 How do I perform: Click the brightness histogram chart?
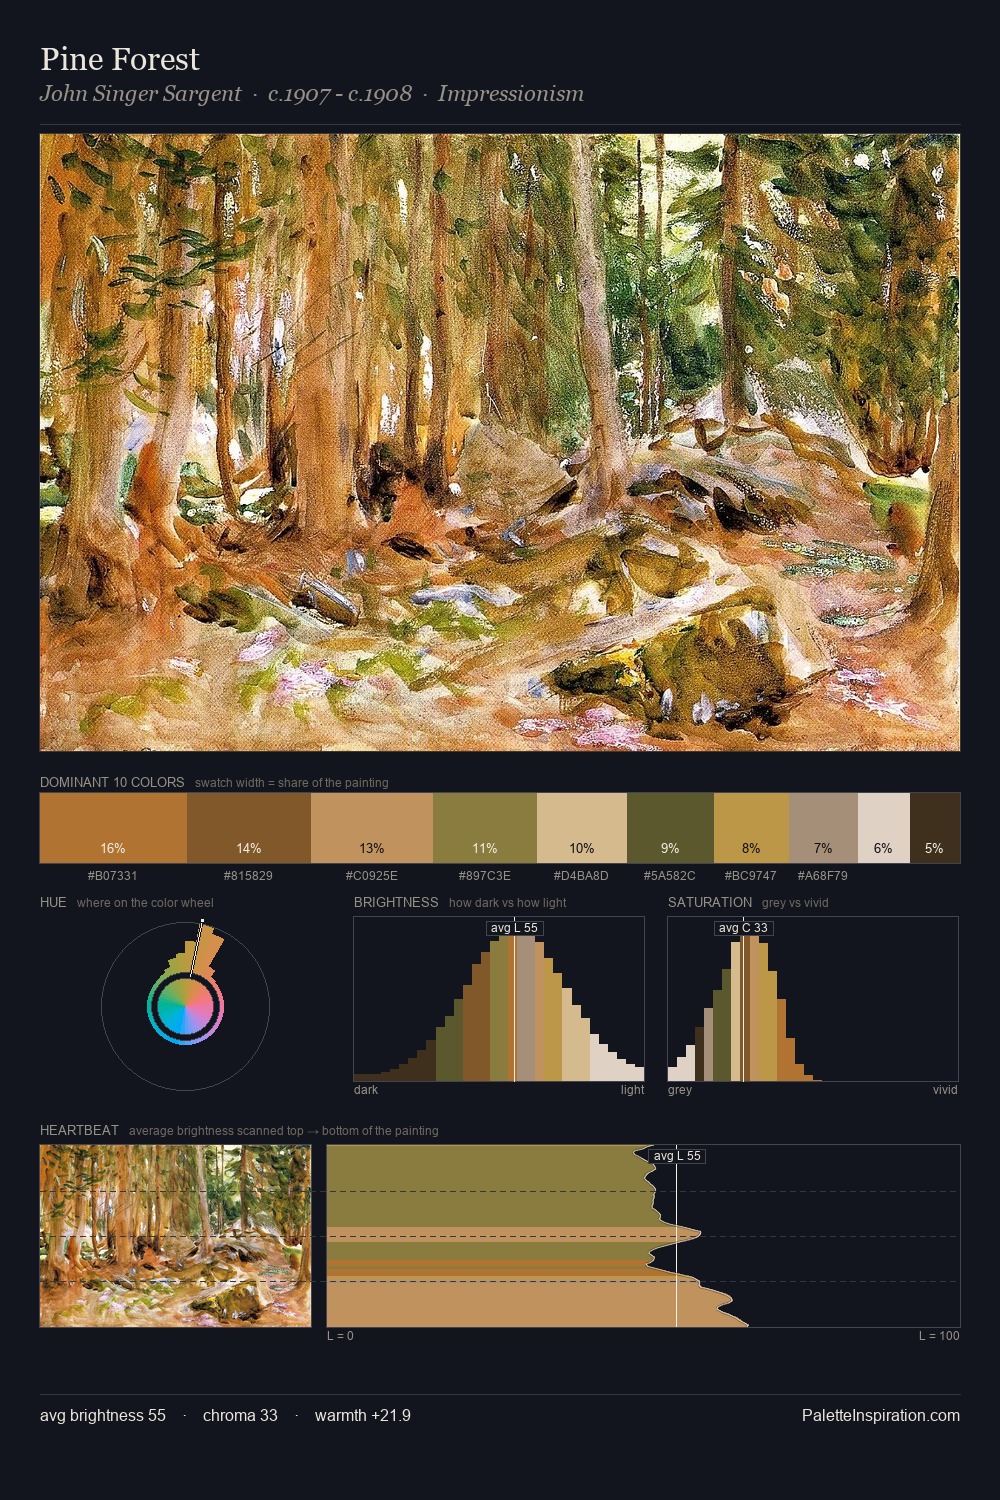click(499, 999)
